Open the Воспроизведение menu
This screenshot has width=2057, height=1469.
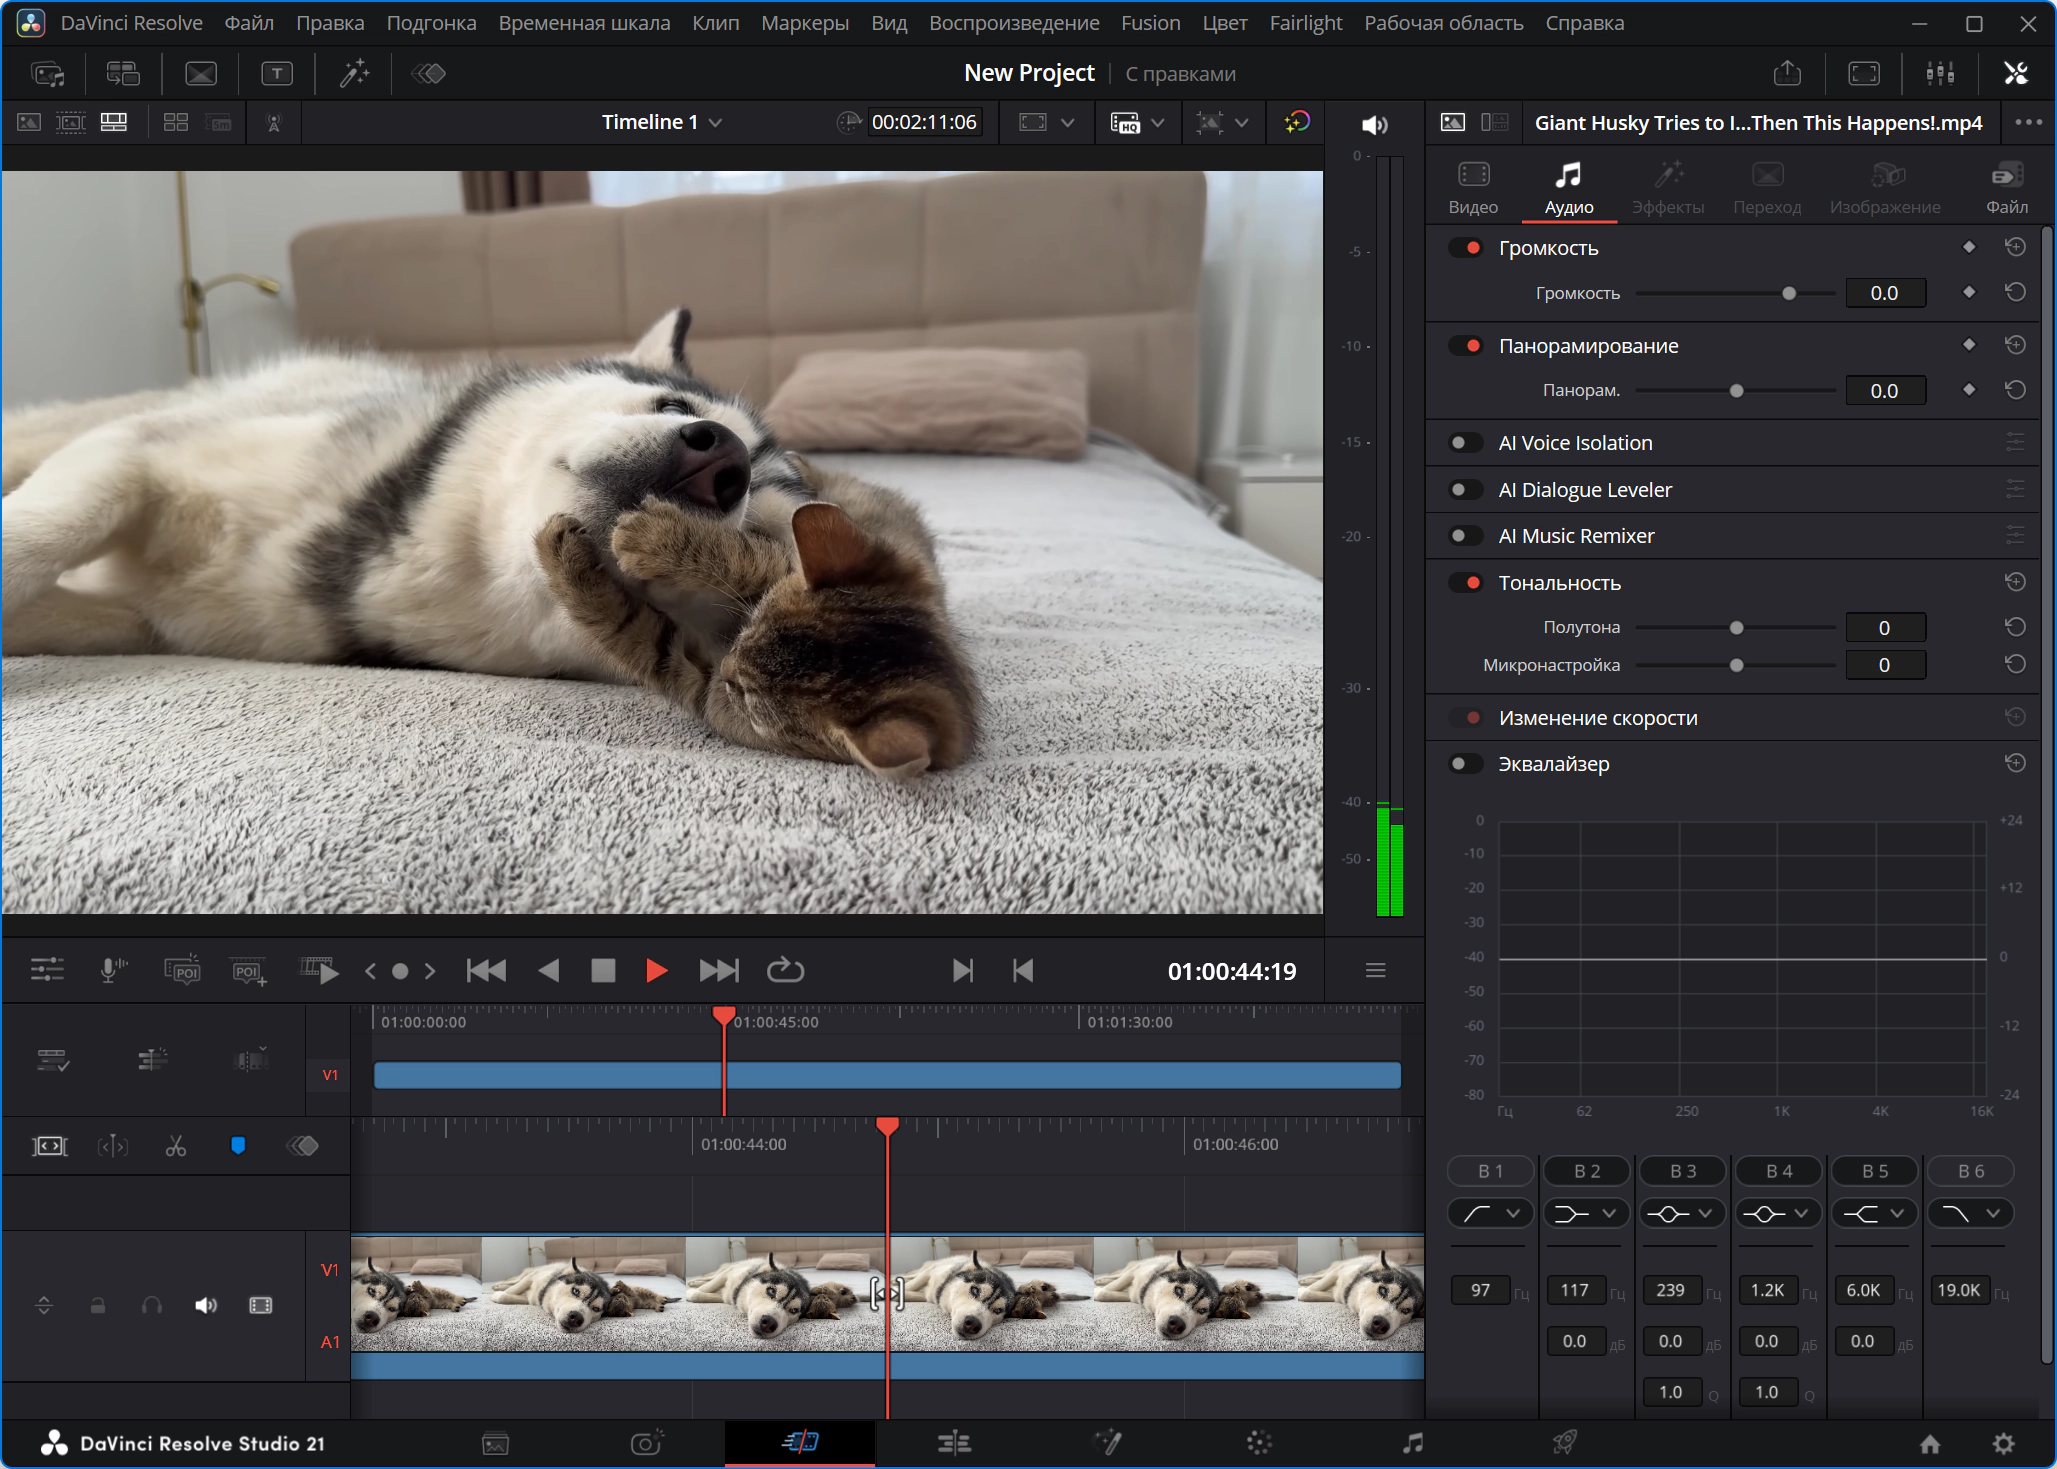(x=1014, y=23)
